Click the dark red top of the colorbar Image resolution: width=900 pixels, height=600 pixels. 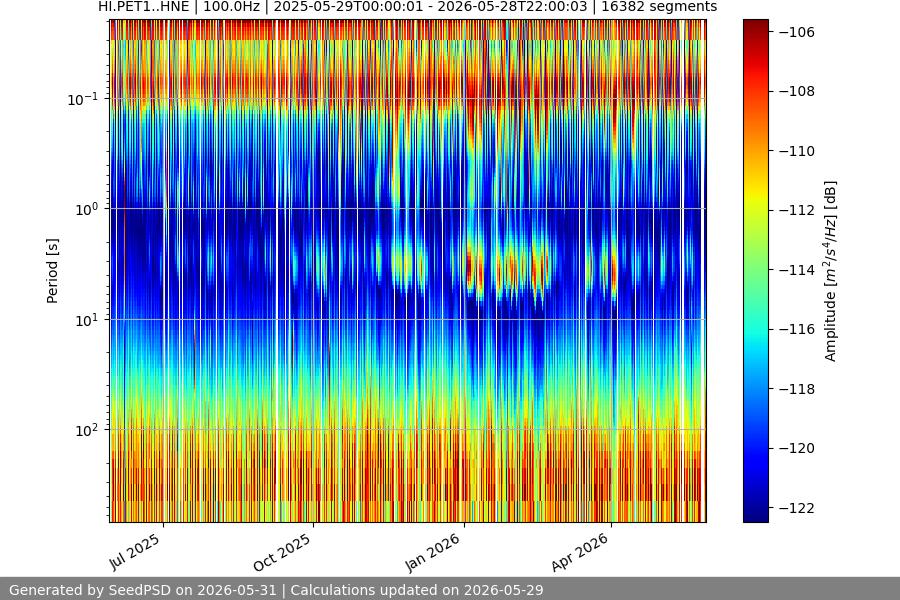coord(755,26)
